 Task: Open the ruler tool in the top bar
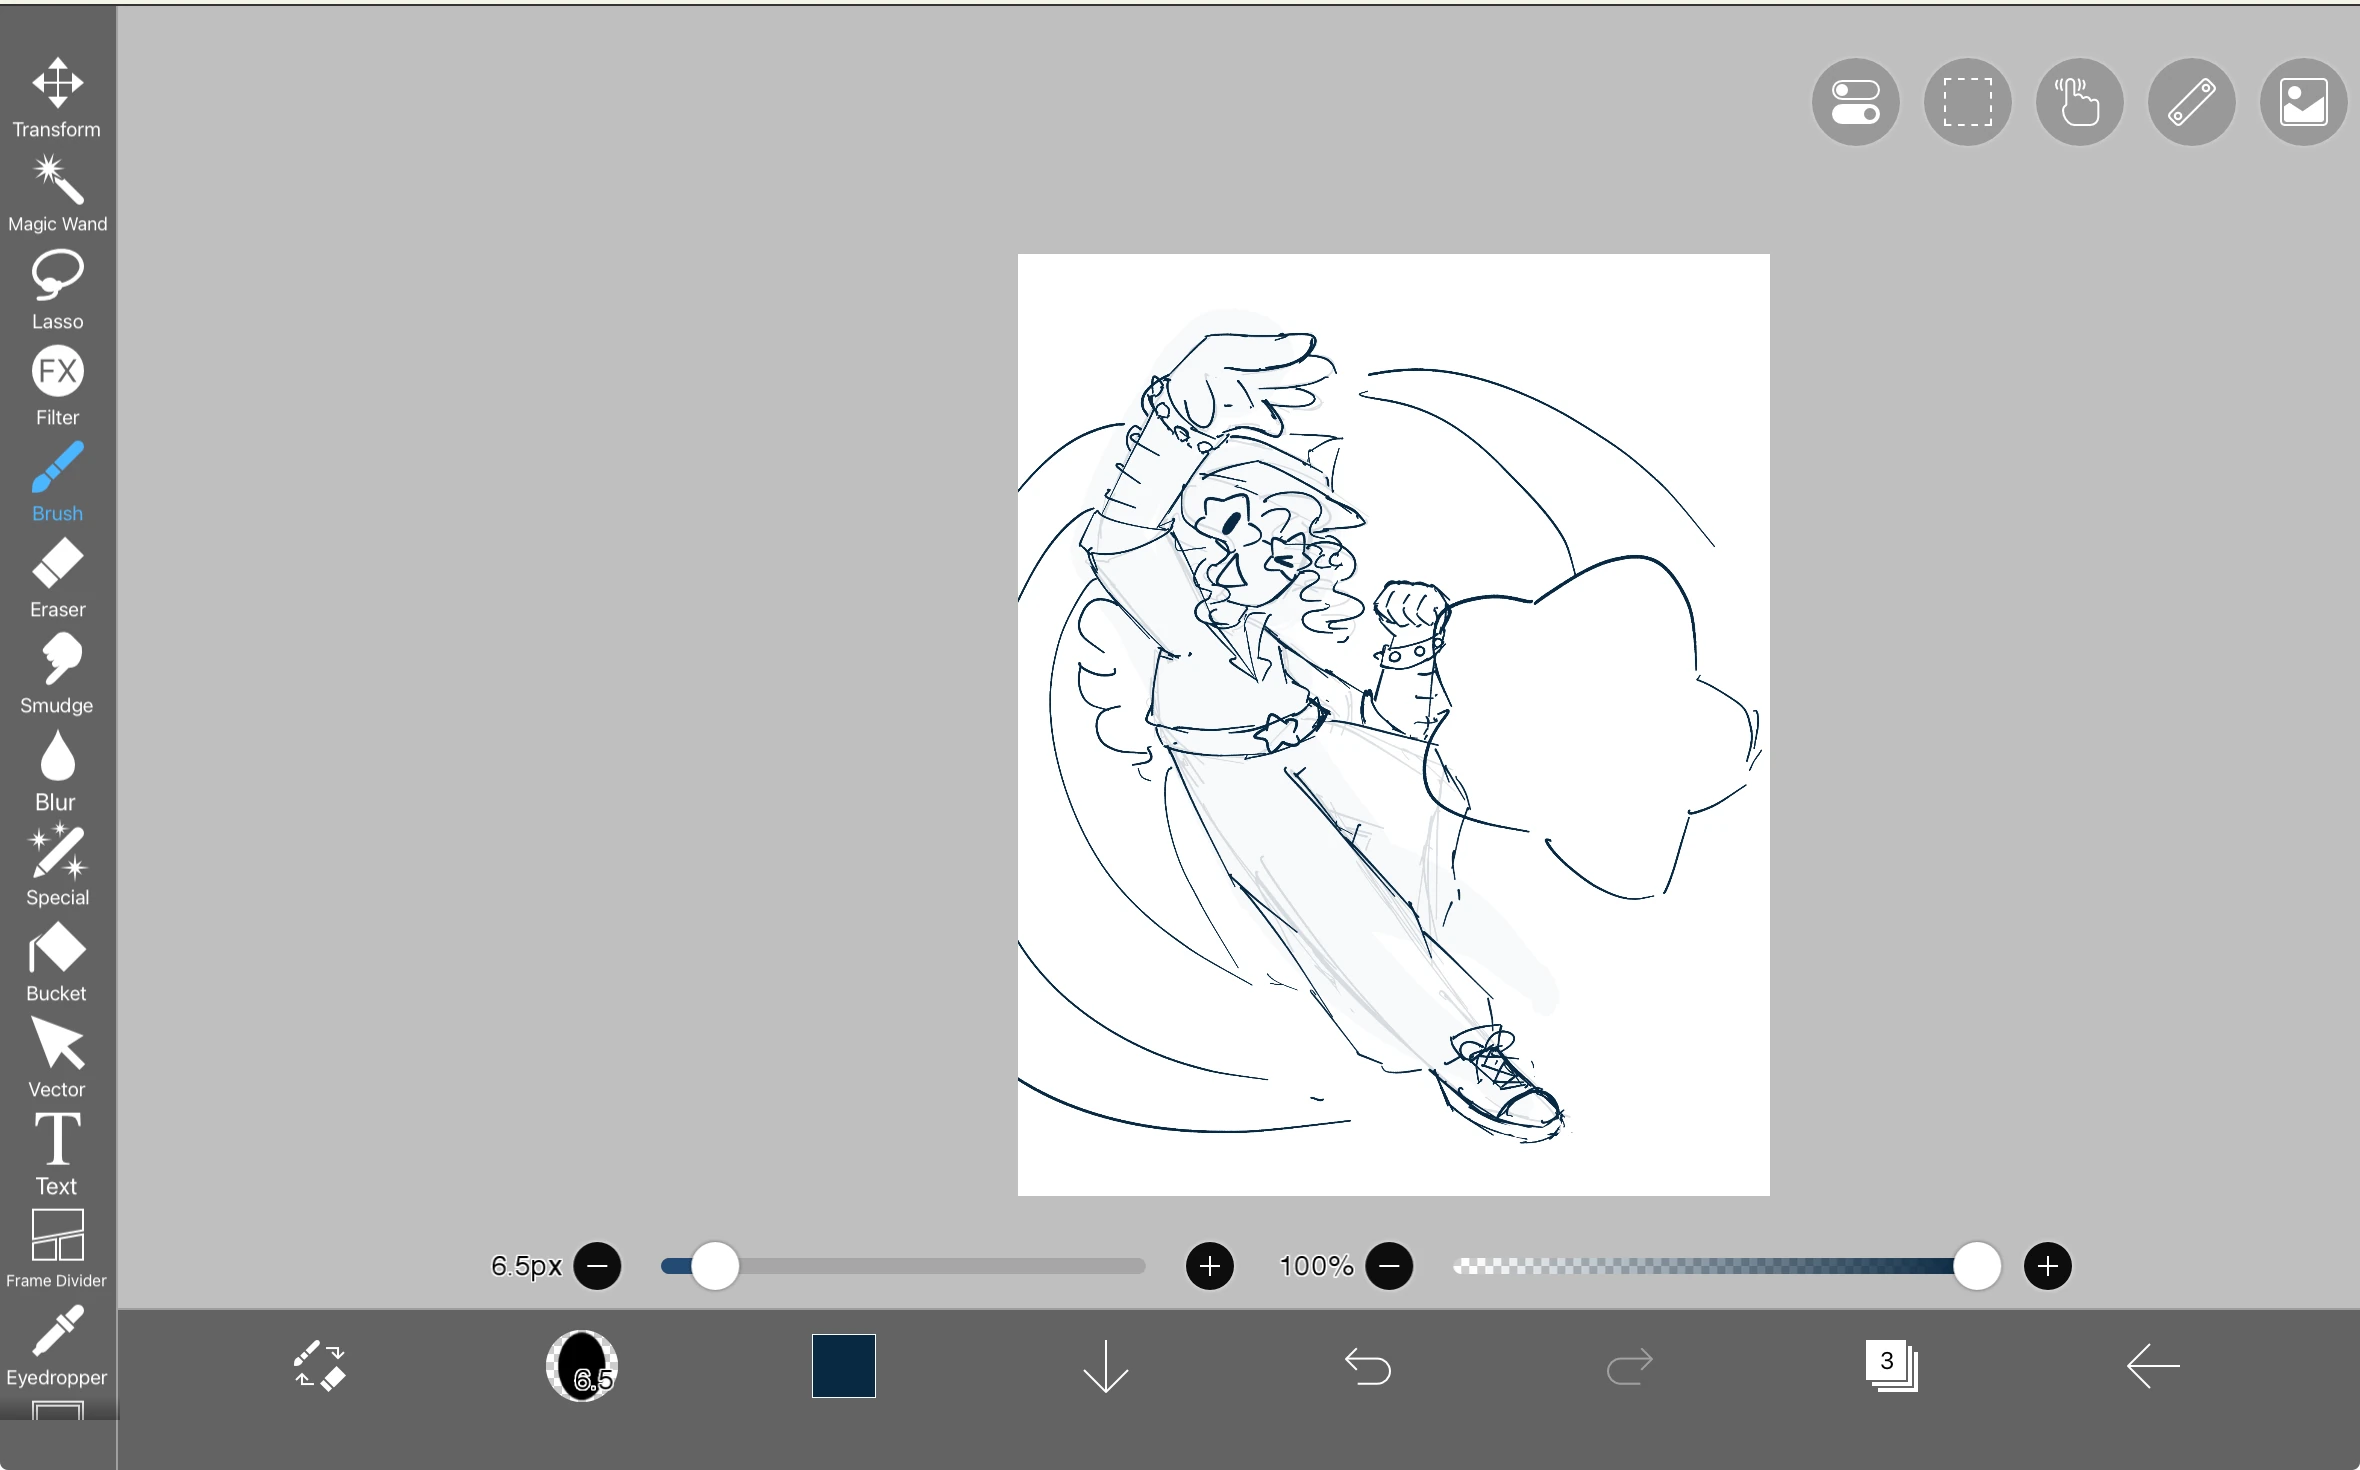[2191, 101]
